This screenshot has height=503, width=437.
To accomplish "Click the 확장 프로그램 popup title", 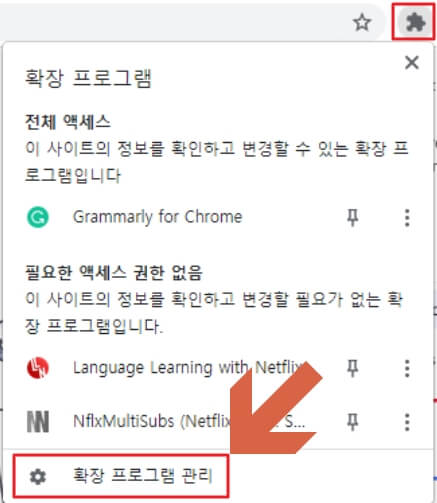I will point(88,78).
